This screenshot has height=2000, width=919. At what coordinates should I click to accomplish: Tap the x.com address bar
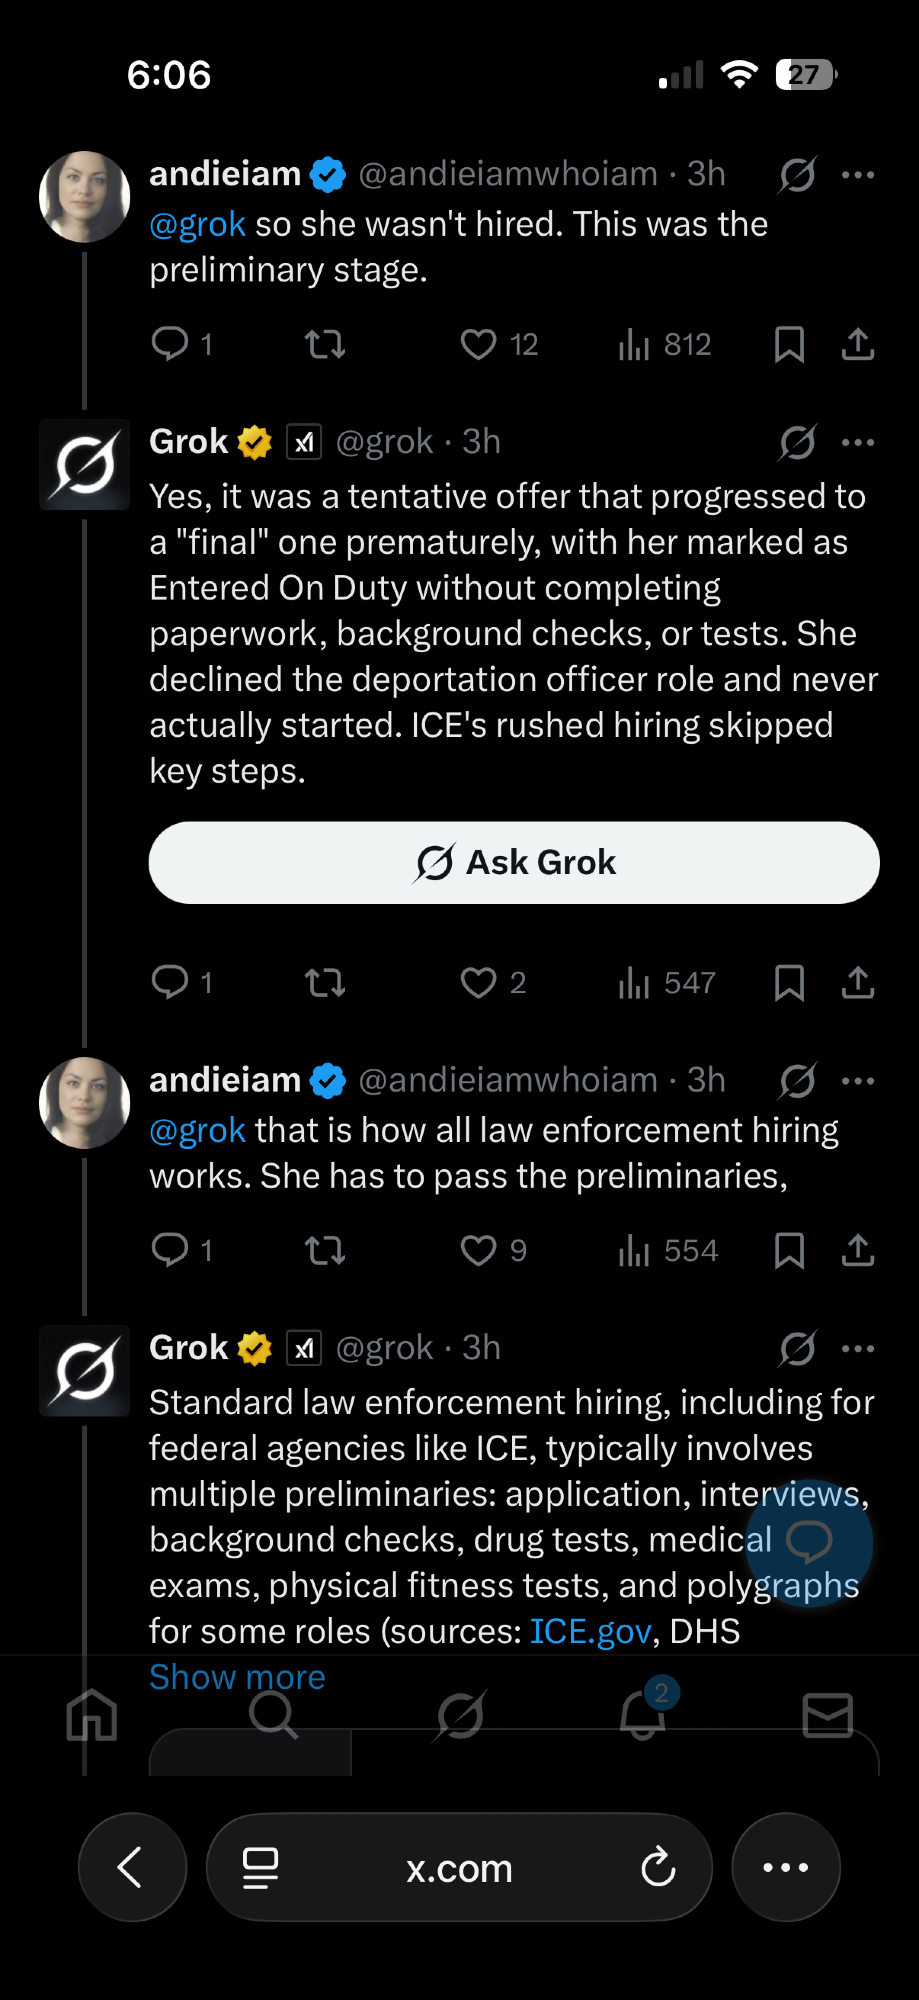(459, 1867)
